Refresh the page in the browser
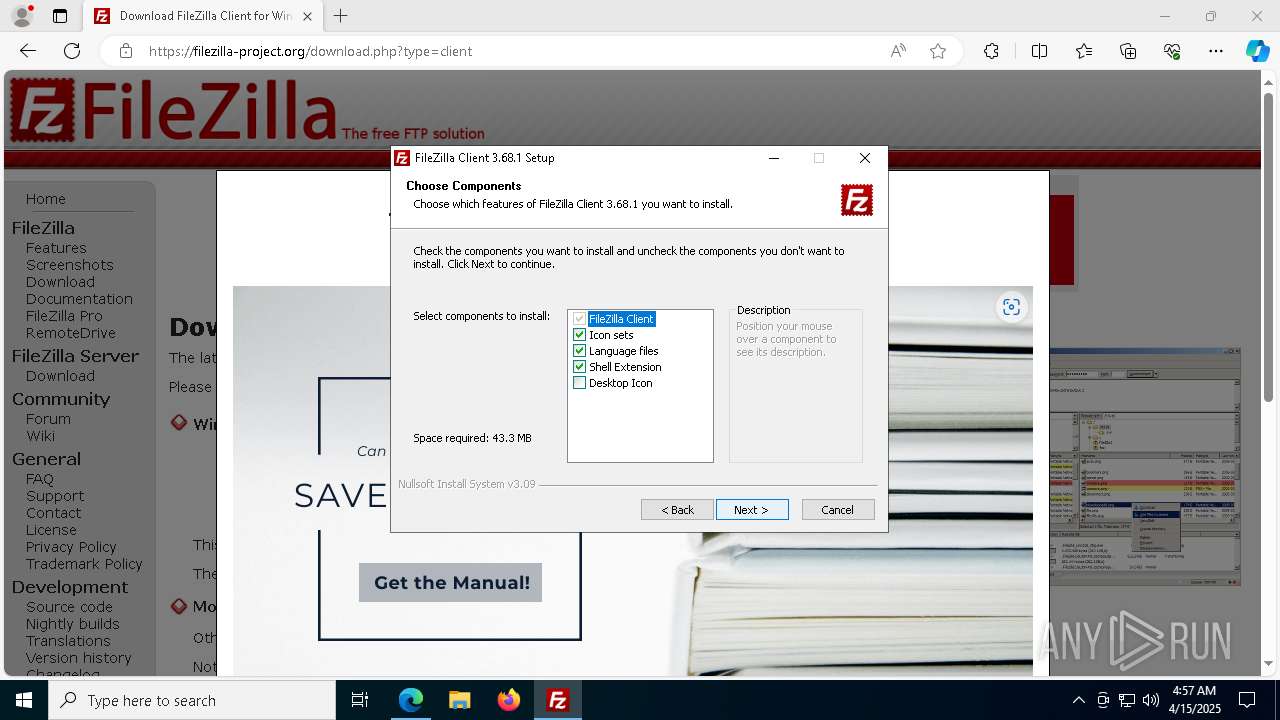Viewport: 1280px width, 720px height. pyautogui.click(x=72, y=51)
